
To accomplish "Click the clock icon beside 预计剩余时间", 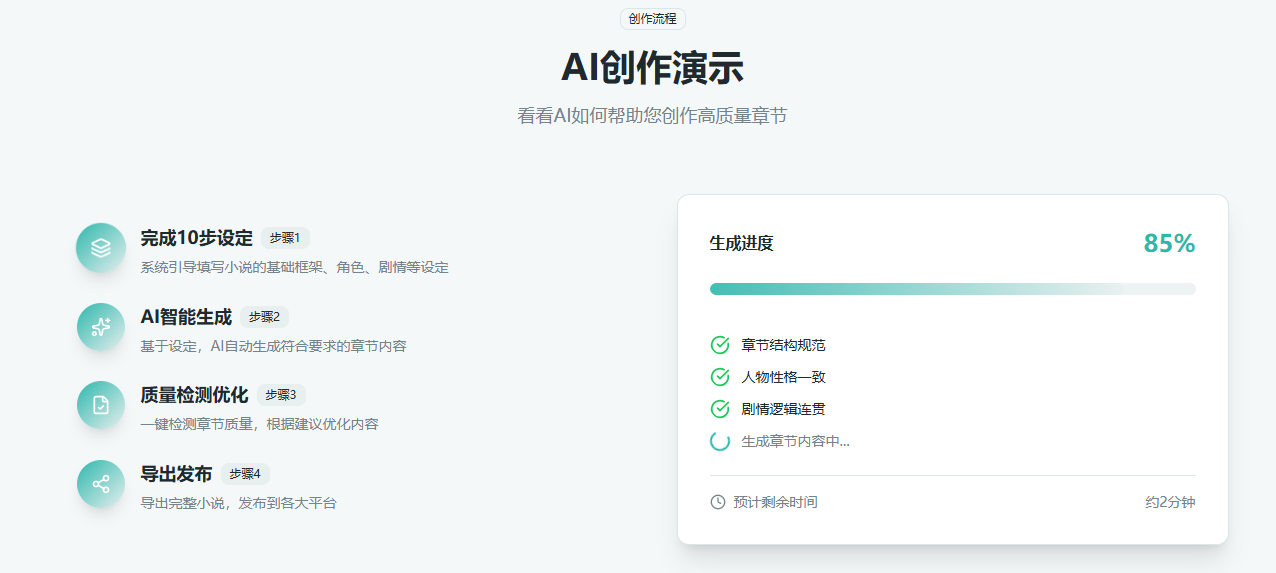I will point(717,502).
